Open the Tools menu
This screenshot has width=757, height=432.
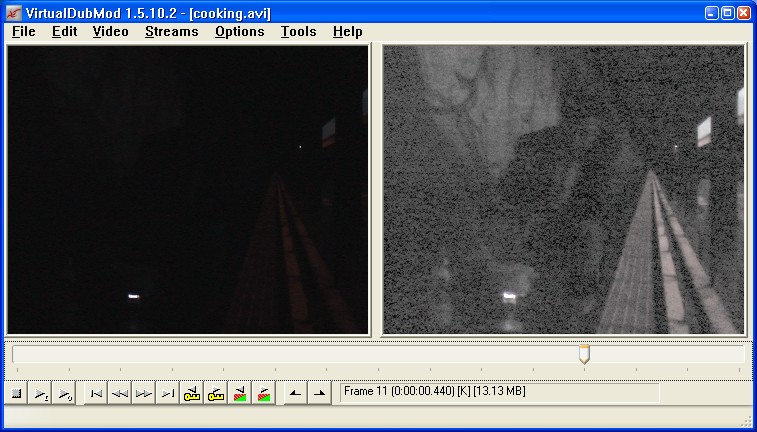(298, 32)
